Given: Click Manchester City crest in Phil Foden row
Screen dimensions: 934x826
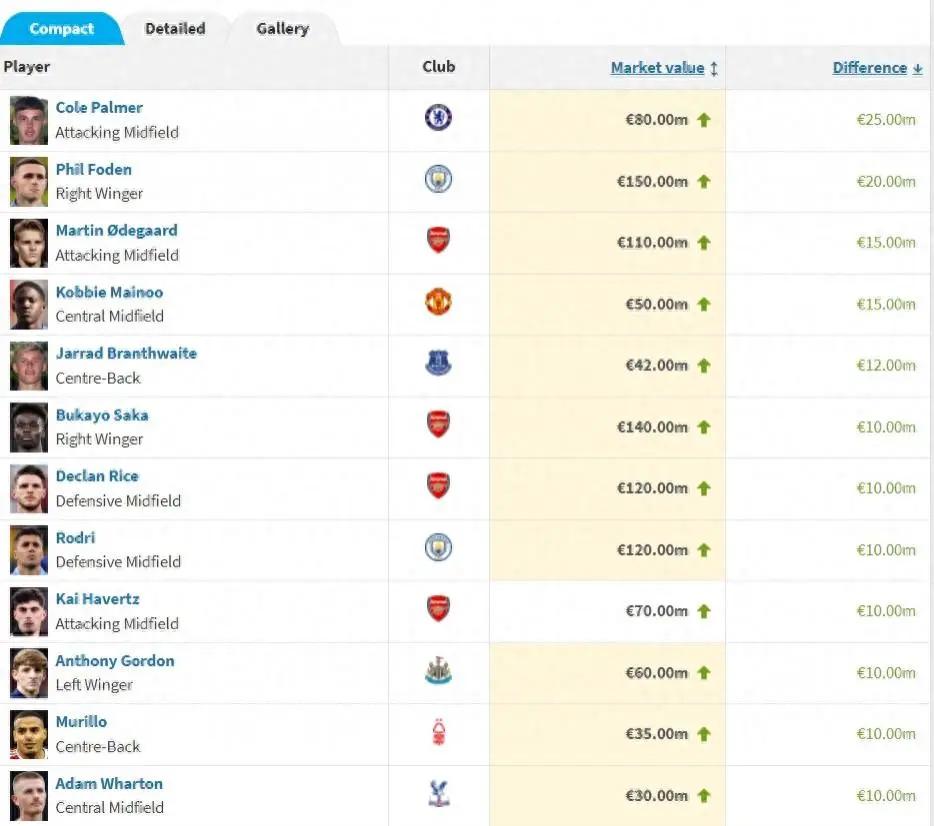Looking at the screenshot, I should click(x=438, y=179).
